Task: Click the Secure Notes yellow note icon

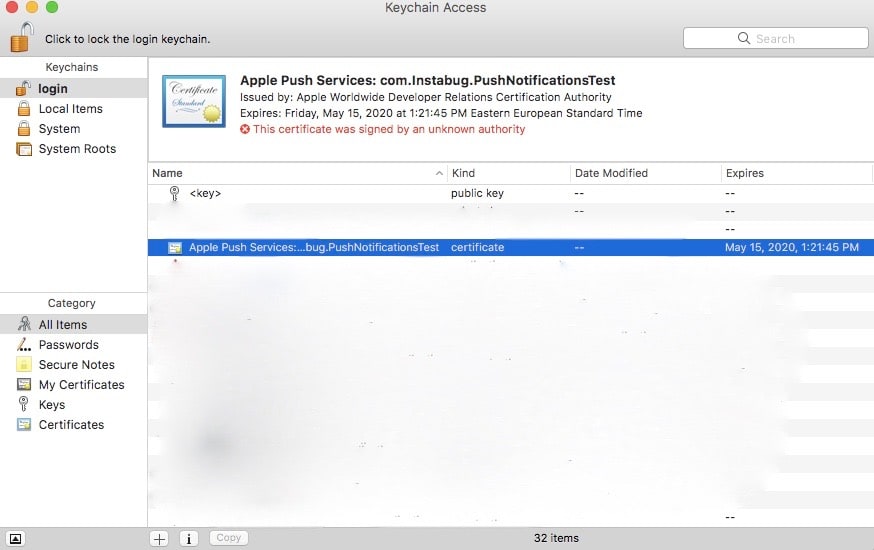Action: point(24,364)
